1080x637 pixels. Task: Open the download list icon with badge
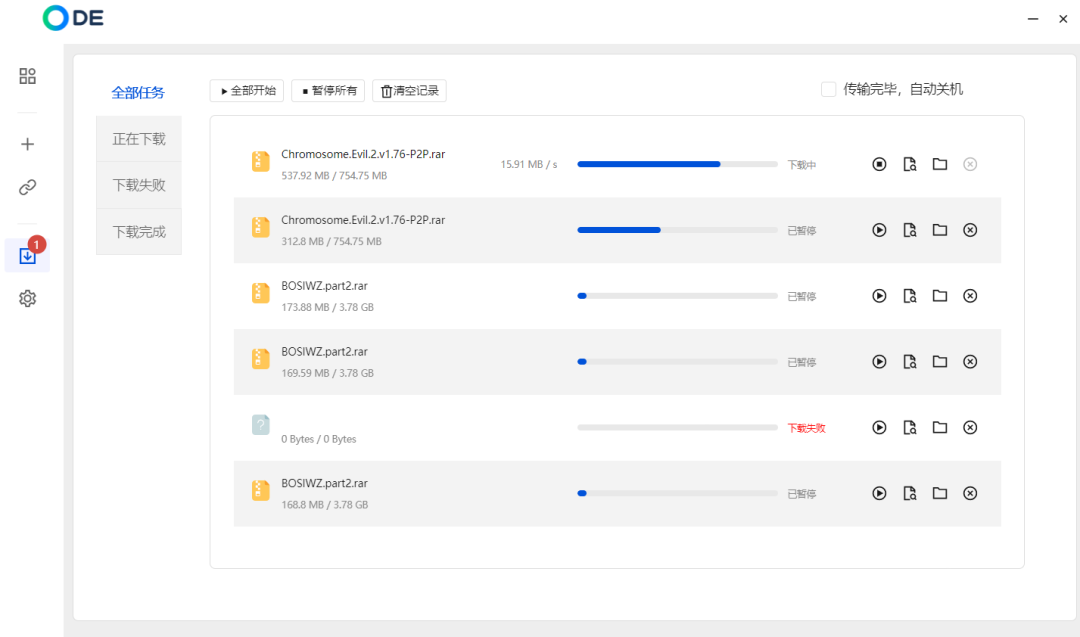[x=28, y=255]
